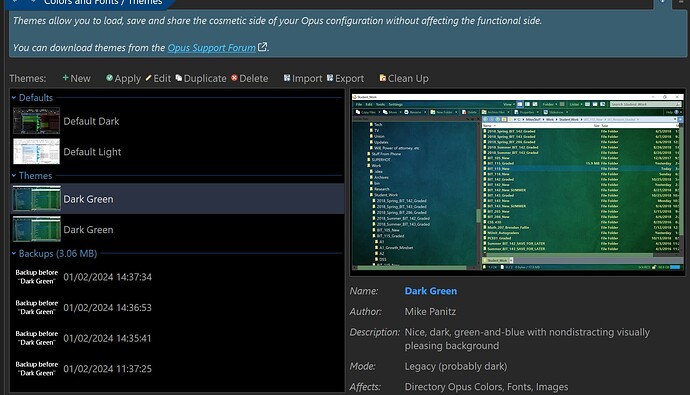Image resolution: width=690 pixels, height=395 pixels.
Task: Click the Export disk icon
Action: click(330, 78)
